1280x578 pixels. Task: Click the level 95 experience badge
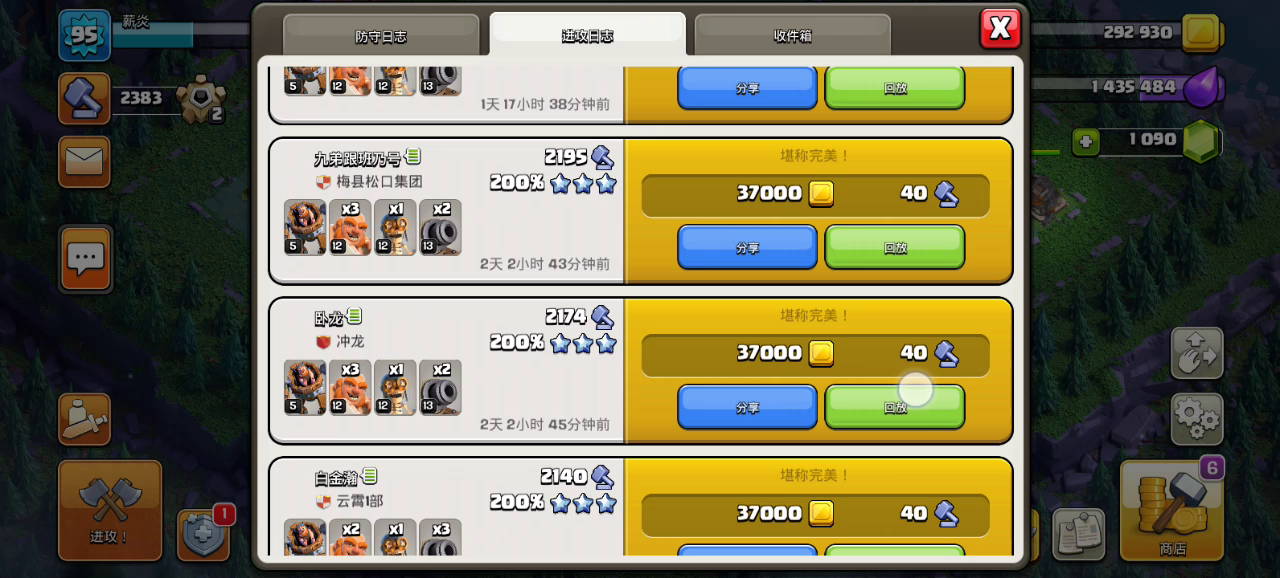click(85, 36)
